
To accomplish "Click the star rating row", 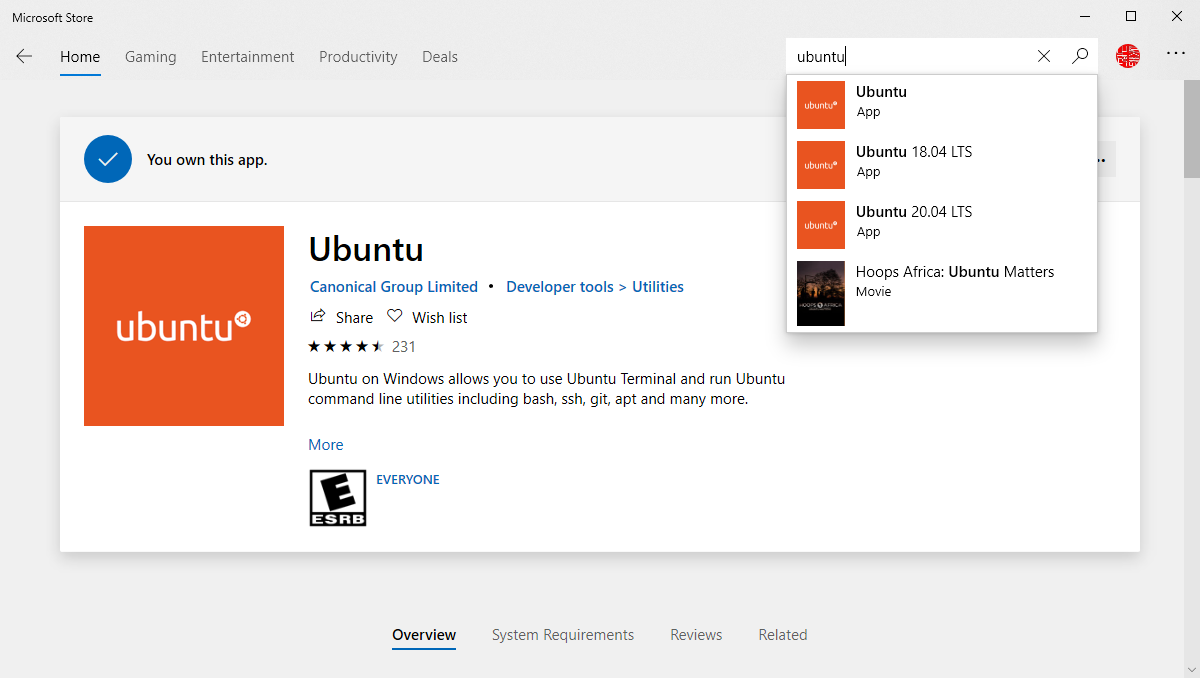I will tap(346, 347).
